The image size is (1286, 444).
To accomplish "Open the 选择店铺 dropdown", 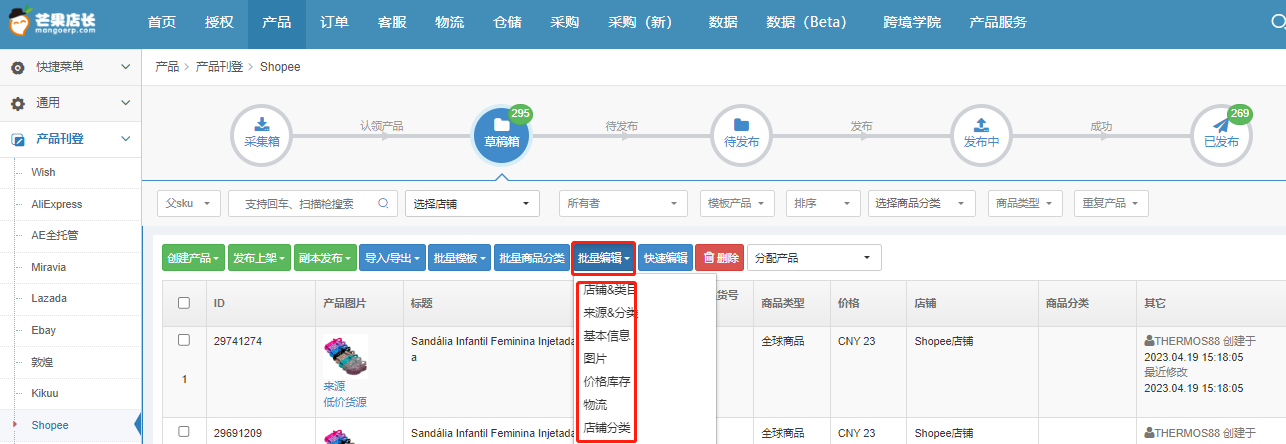I will pyautogui.click(x=472, y=203).
